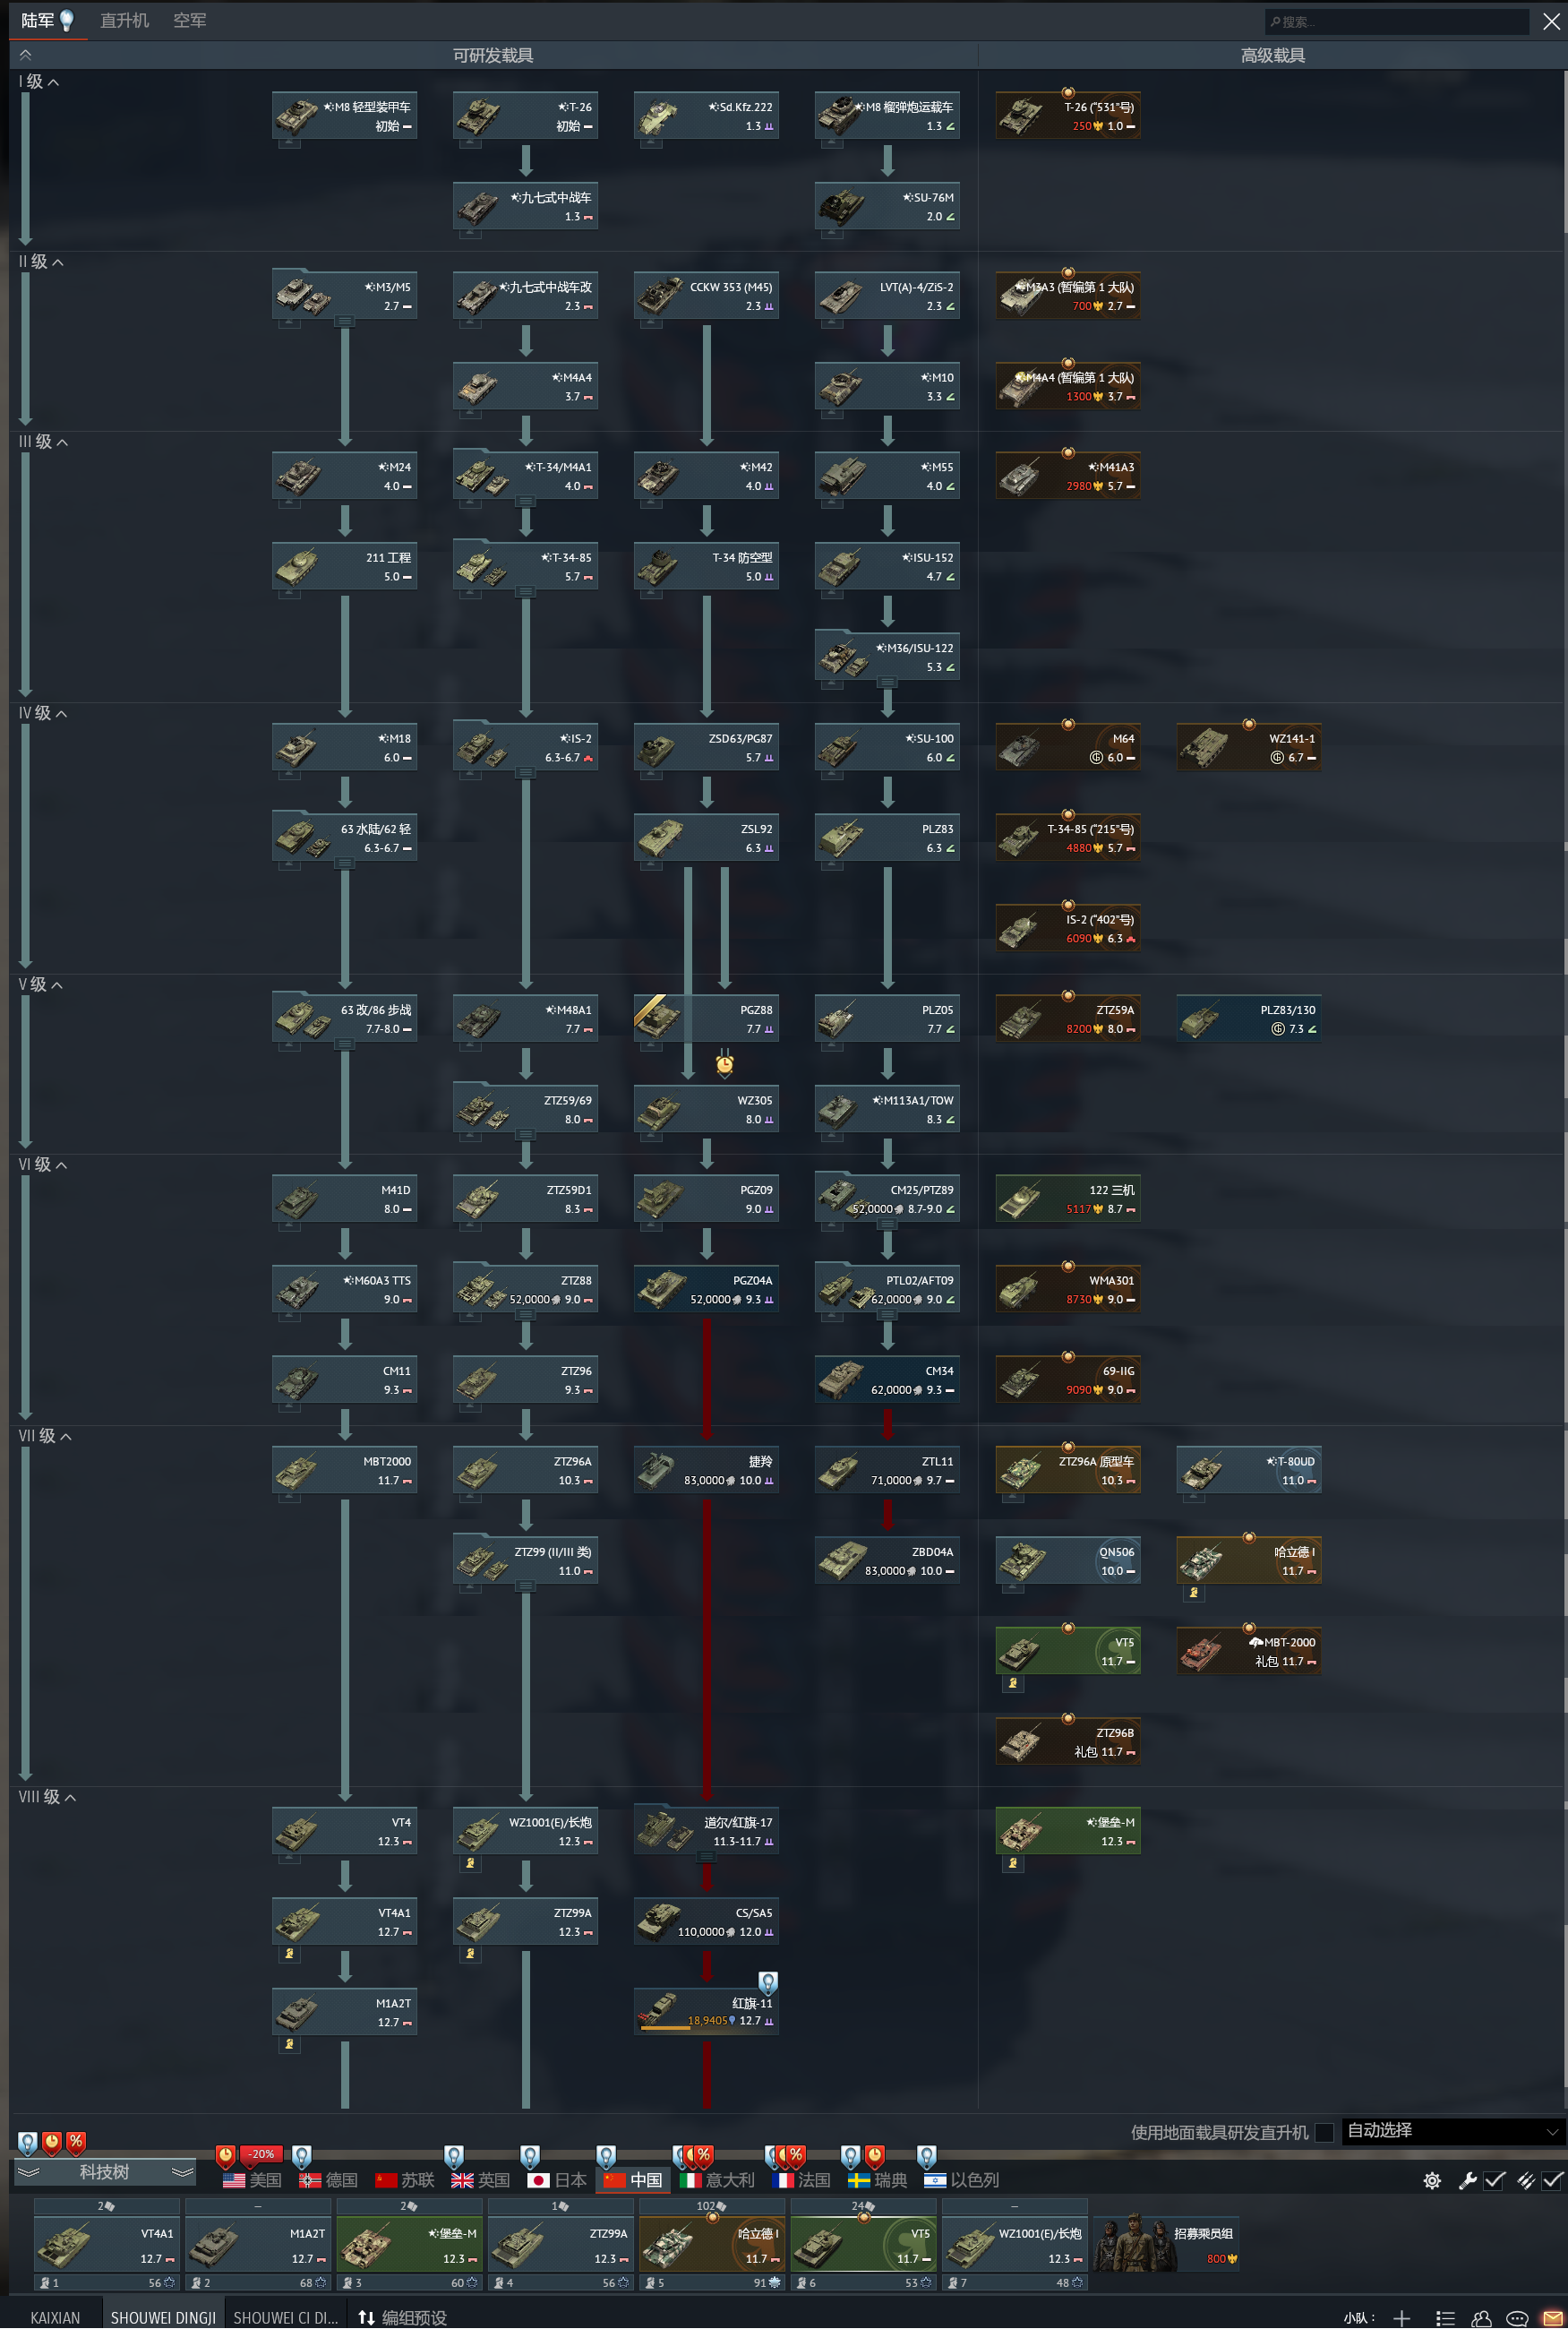This screenshot has height=2329, width=1568.
Task: Toggle 使用地面载具研发直升机 checkbox
Action: 1324,2132
